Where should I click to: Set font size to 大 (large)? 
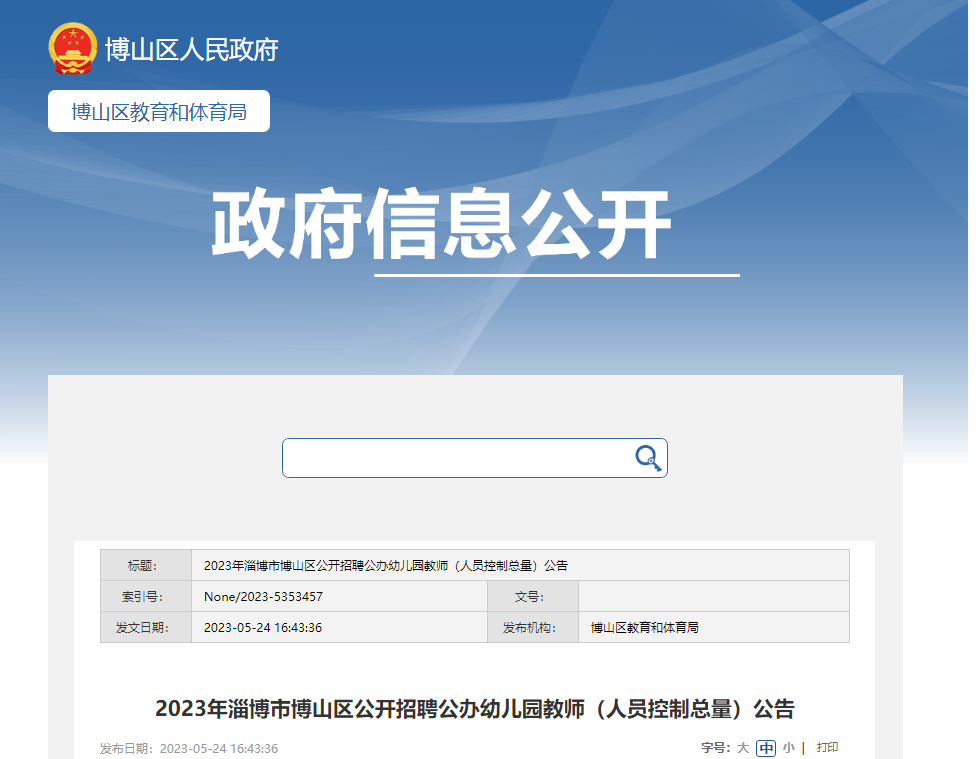coord(743,748)
